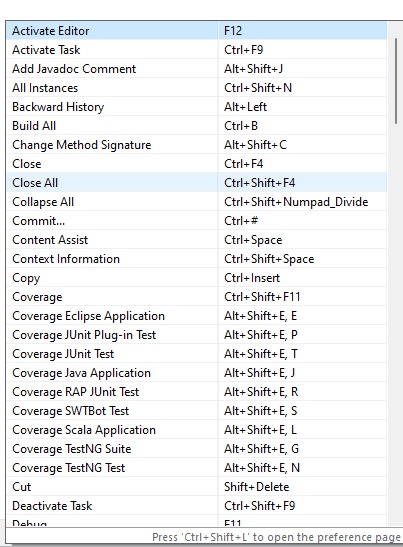Choose the Deactivate Task command
This screenshot has width=403, height=547.
tap(196, 506)
